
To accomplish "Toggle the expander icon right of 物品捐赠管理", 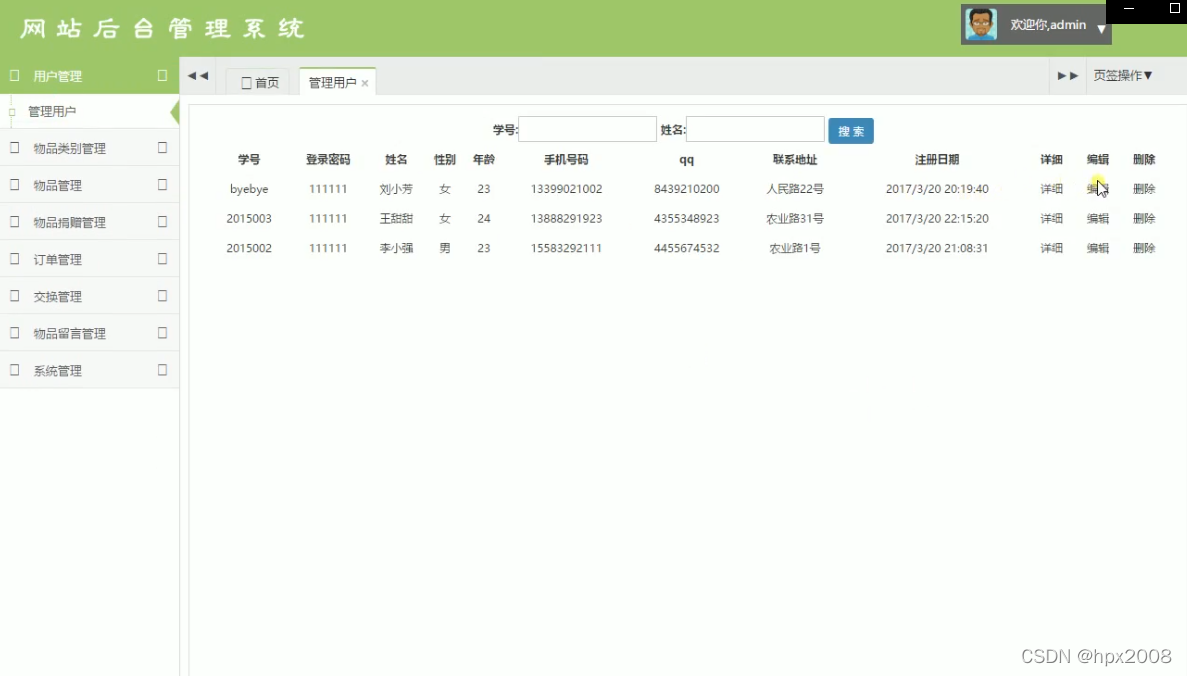I will click(162, 222).
